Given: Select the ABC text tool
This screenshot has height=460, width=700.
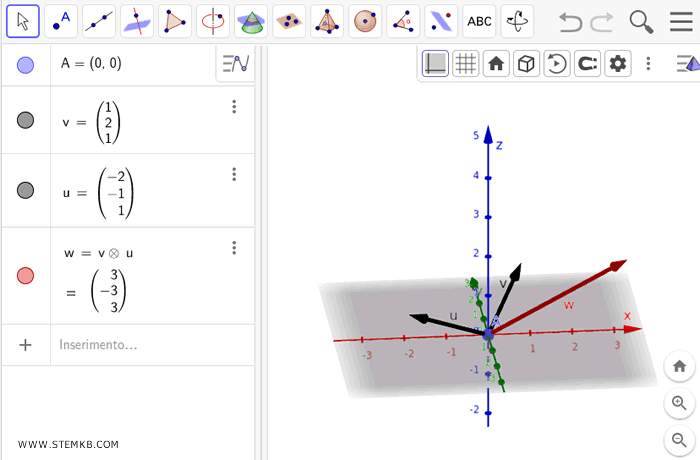Looking at the screenshot, I should click(x=480, y=20).
